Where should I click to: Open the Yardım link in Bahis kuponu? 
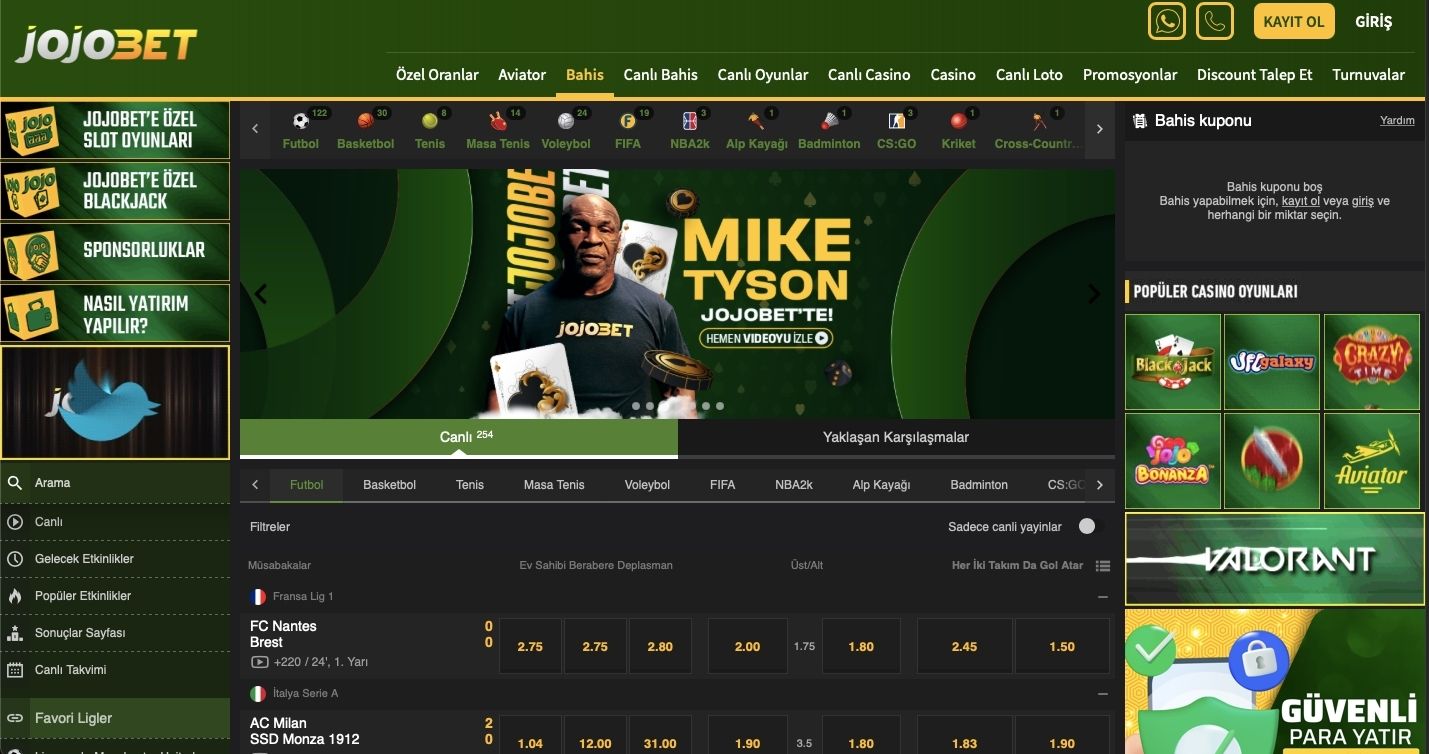[x=1397, y=120]
